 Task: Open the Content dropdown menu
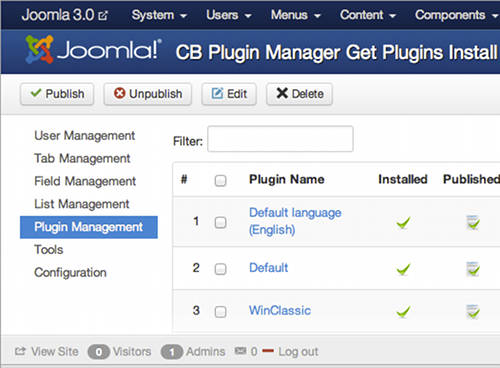pyautogui.click(x=368, y=15)
